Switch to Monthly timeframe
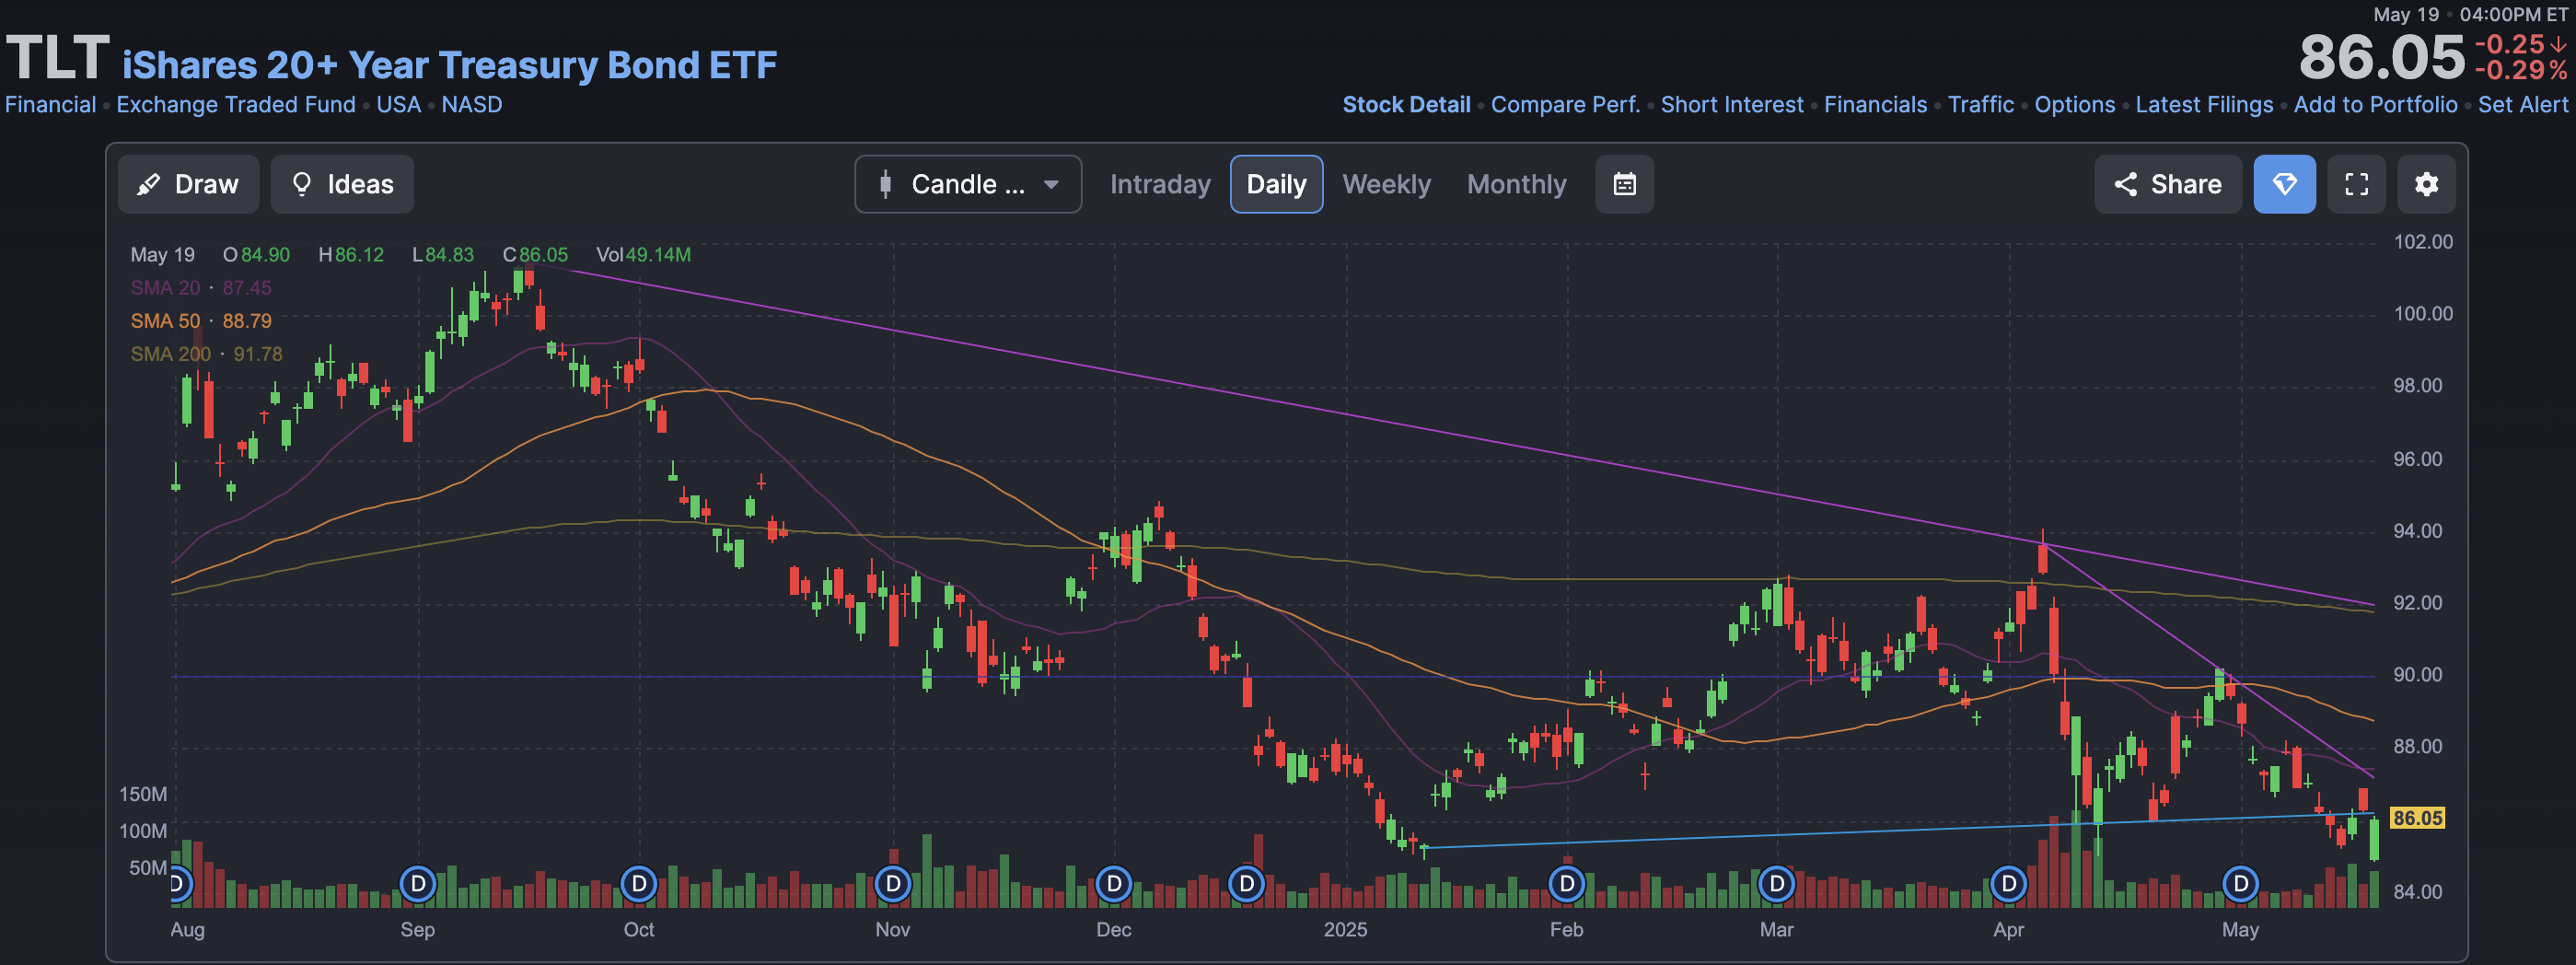This screenshot has height=965, width=2576. point(1516,184)
